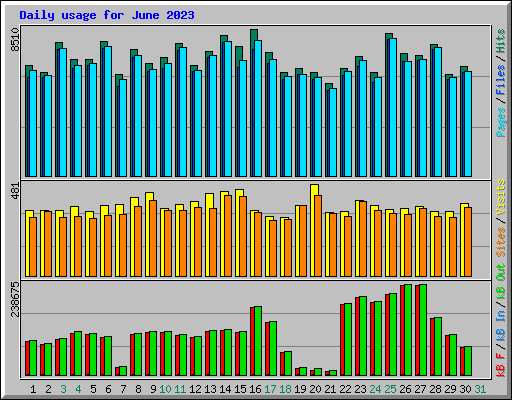Click day label "26" on x-axis
The height and width of the screenshot is (400, 512).
tap(405, 389)
